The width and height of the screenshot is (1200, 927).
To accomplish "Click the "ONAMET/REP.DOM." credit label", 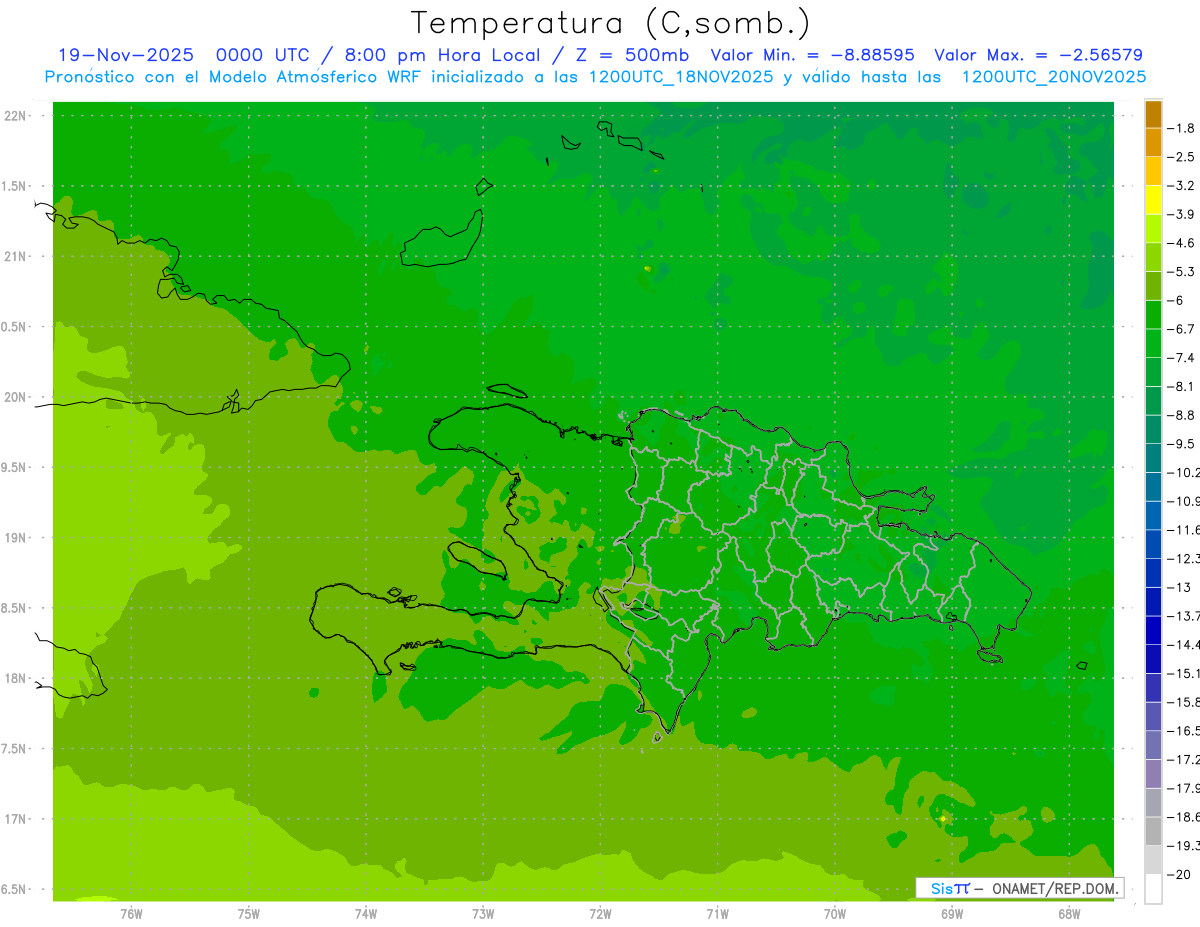I will (1055, 888).
